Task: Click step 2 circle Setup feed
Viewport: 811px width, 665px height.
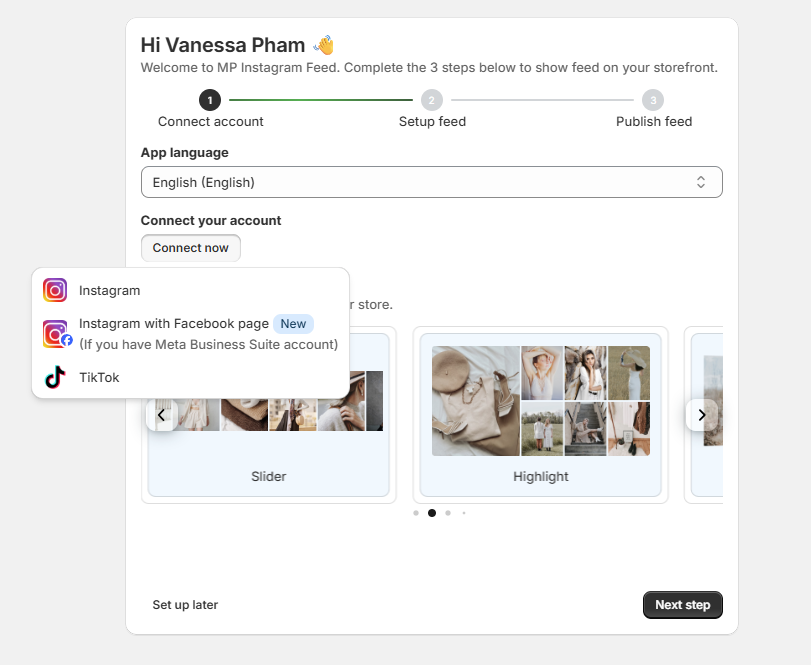Action: [x=431, y=100]
